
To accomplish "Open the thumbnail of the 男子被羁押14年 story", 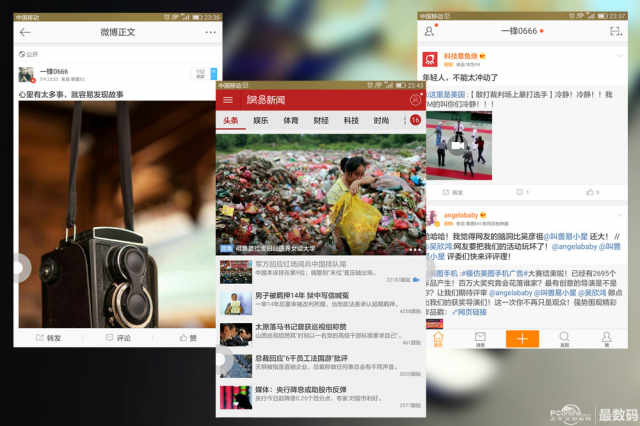I will (236, 303).
